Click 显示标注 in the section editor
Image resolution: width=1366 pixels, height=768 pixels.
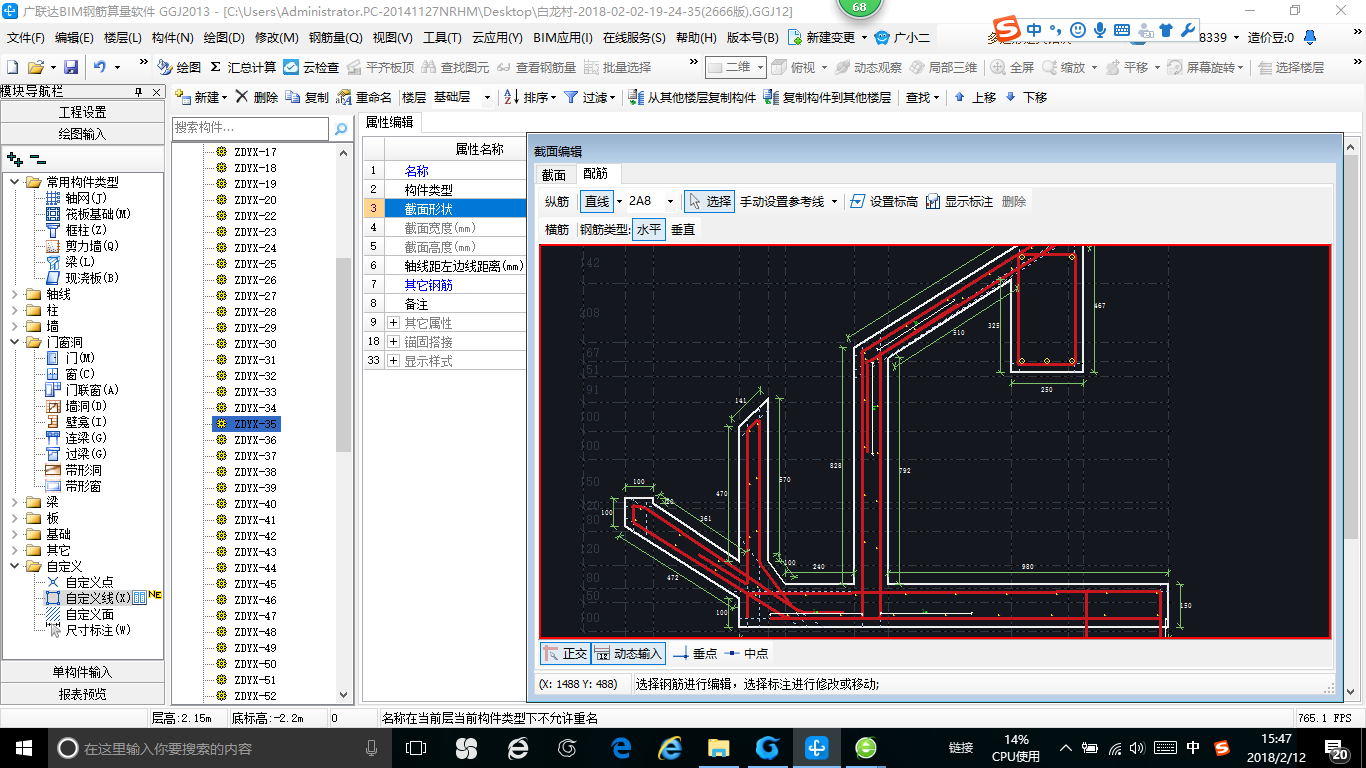pyautogui.click(x=959, y=201)
